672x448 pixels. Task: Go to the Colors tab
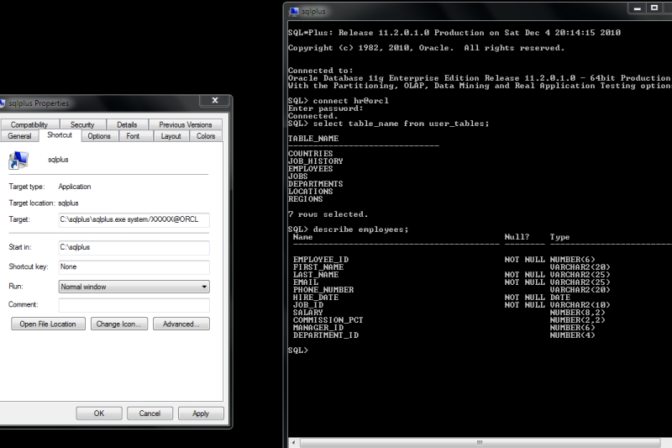tap(206, 136)
